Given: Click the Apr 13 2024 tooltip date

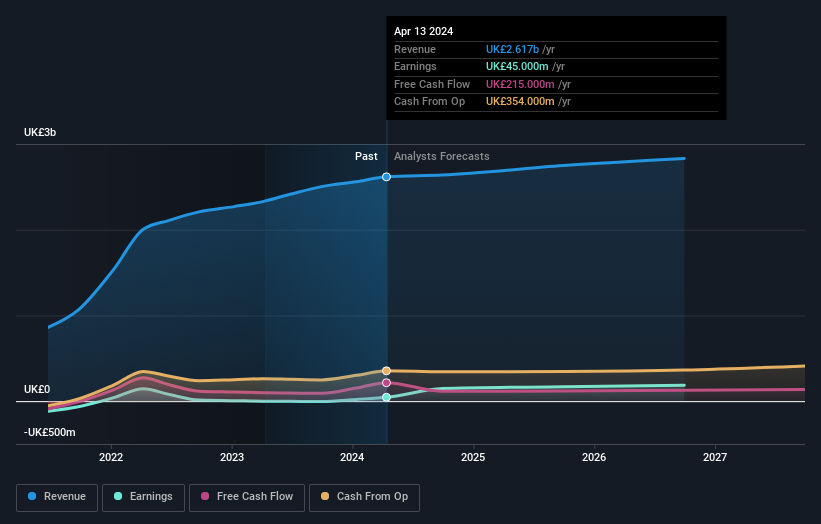Looking at the screenshot, I should (x=424, y=31).
